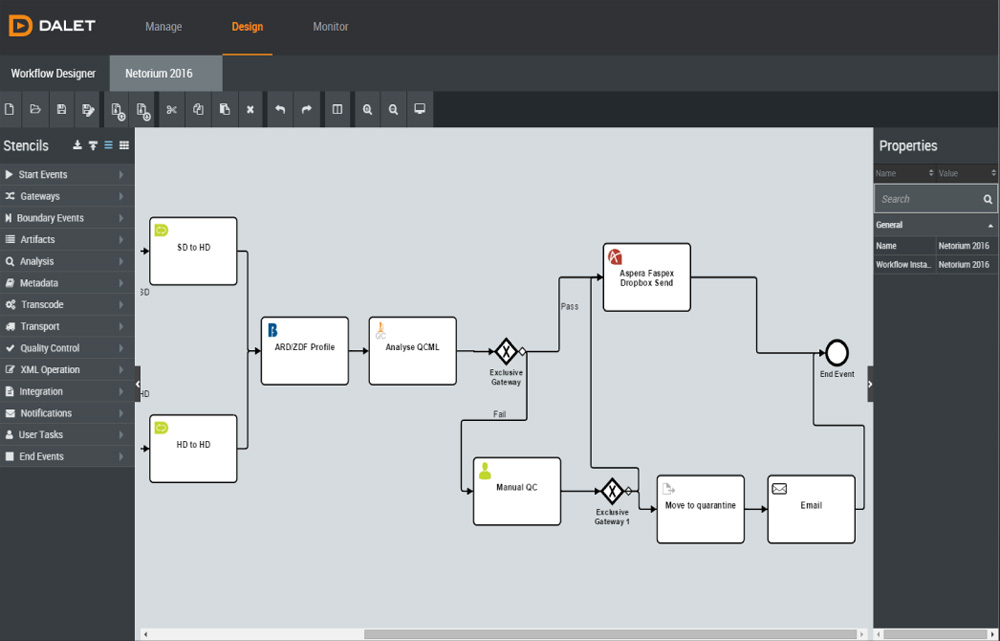The height and width of the screenshot is (641, 1000).
Task: Toggle the split panel layout icon
Action: [337, 109]
